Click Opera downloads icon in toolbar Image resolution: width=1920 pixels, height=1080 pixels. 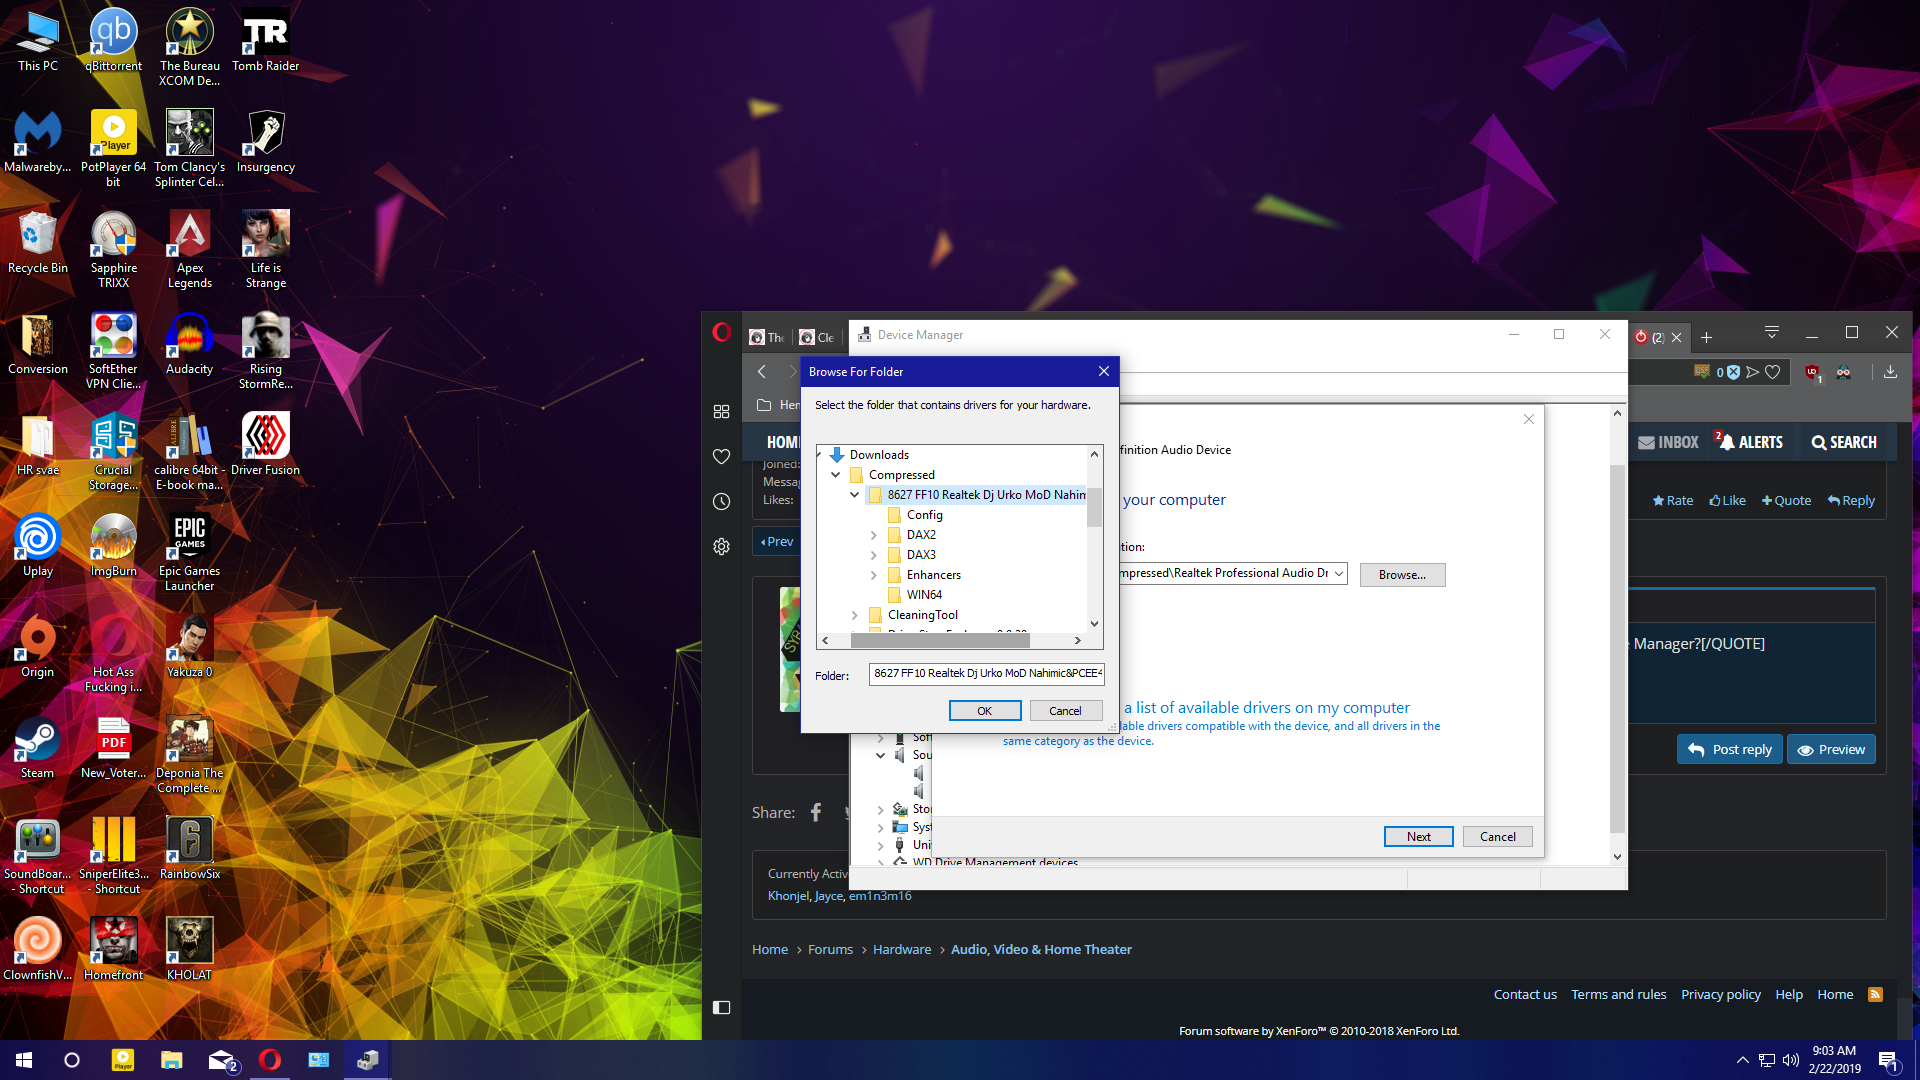click(1890, 372)
